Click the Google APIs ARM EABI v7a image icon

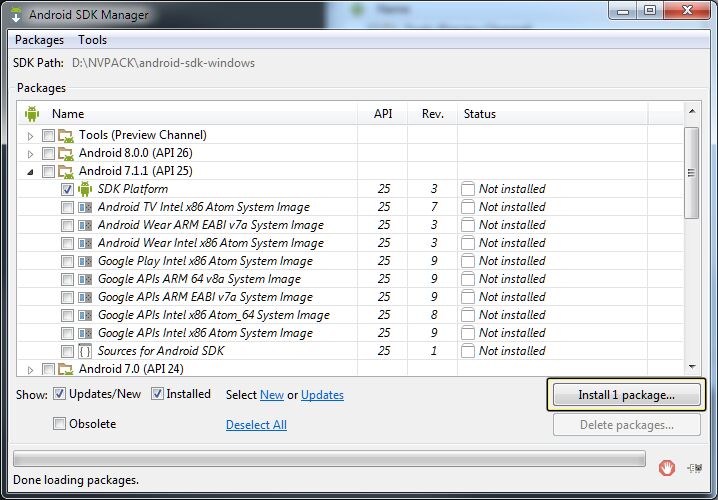(x=85, y=297)
